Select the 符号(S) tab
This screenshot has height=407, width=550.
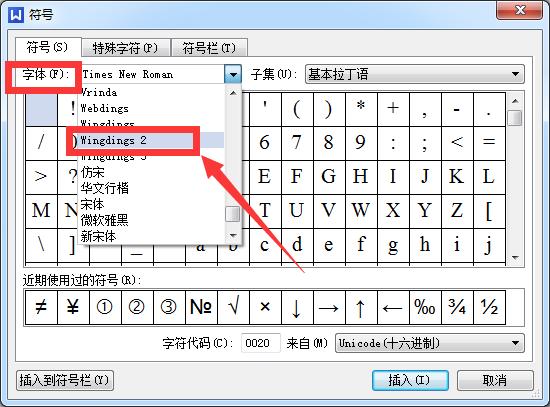point(48,47)
